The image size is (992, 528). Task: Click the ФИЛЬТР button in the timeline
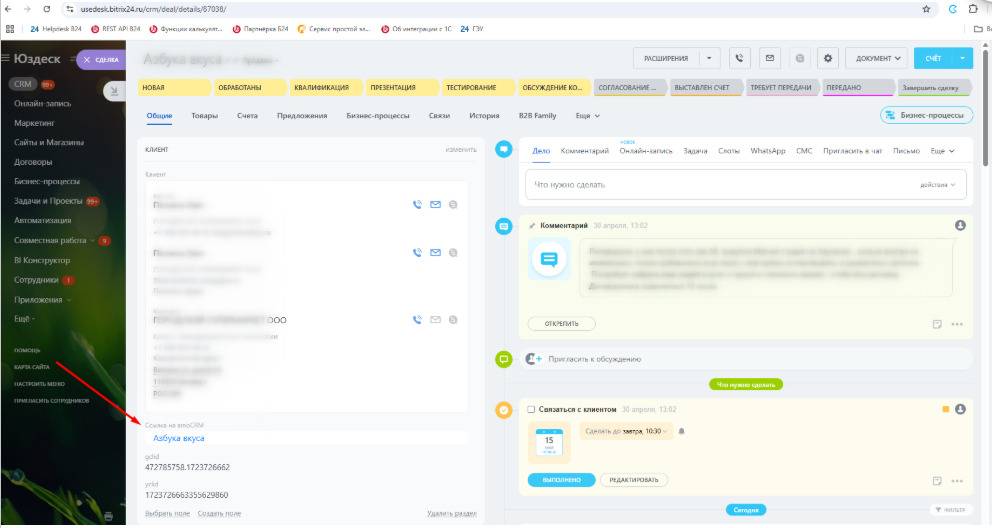[950, 510]
